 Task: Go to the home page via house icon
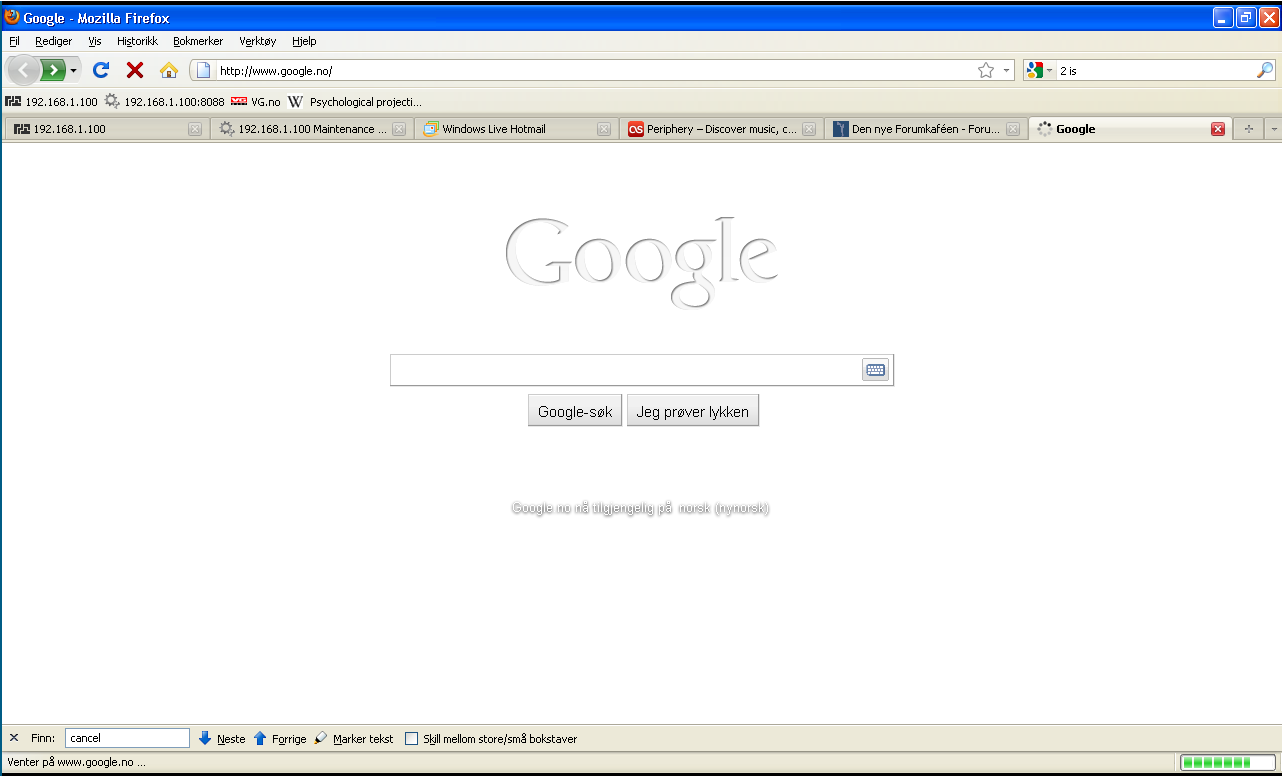169,70
